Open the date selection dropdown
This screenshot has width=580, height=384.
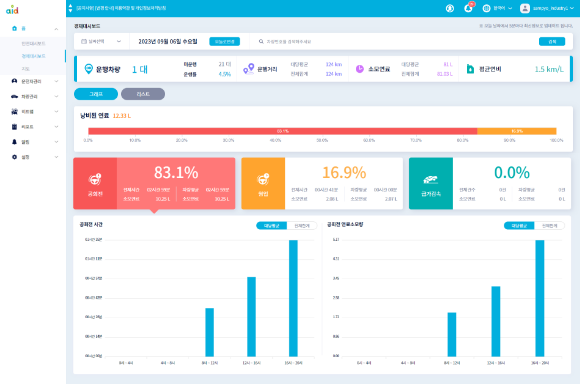pyautogui.click(x=101, y=41)
